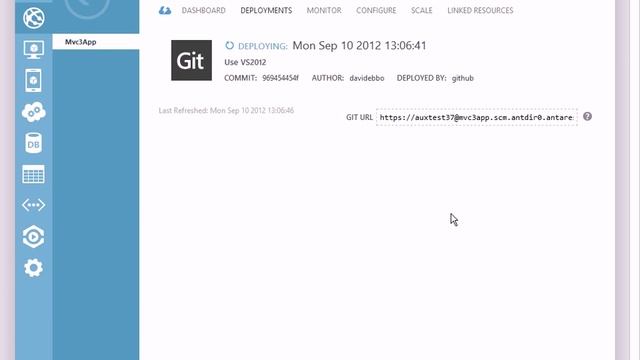
Task: Switch to the Monitor tab
Action: pos(324,11)
